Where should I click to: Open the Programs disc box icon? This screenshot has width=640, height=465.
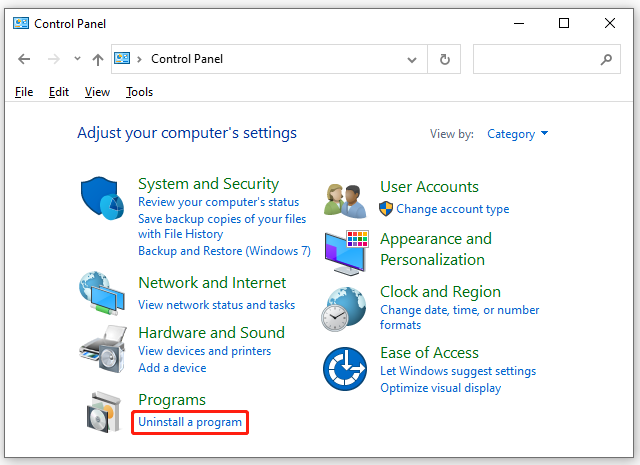(104, 412)
